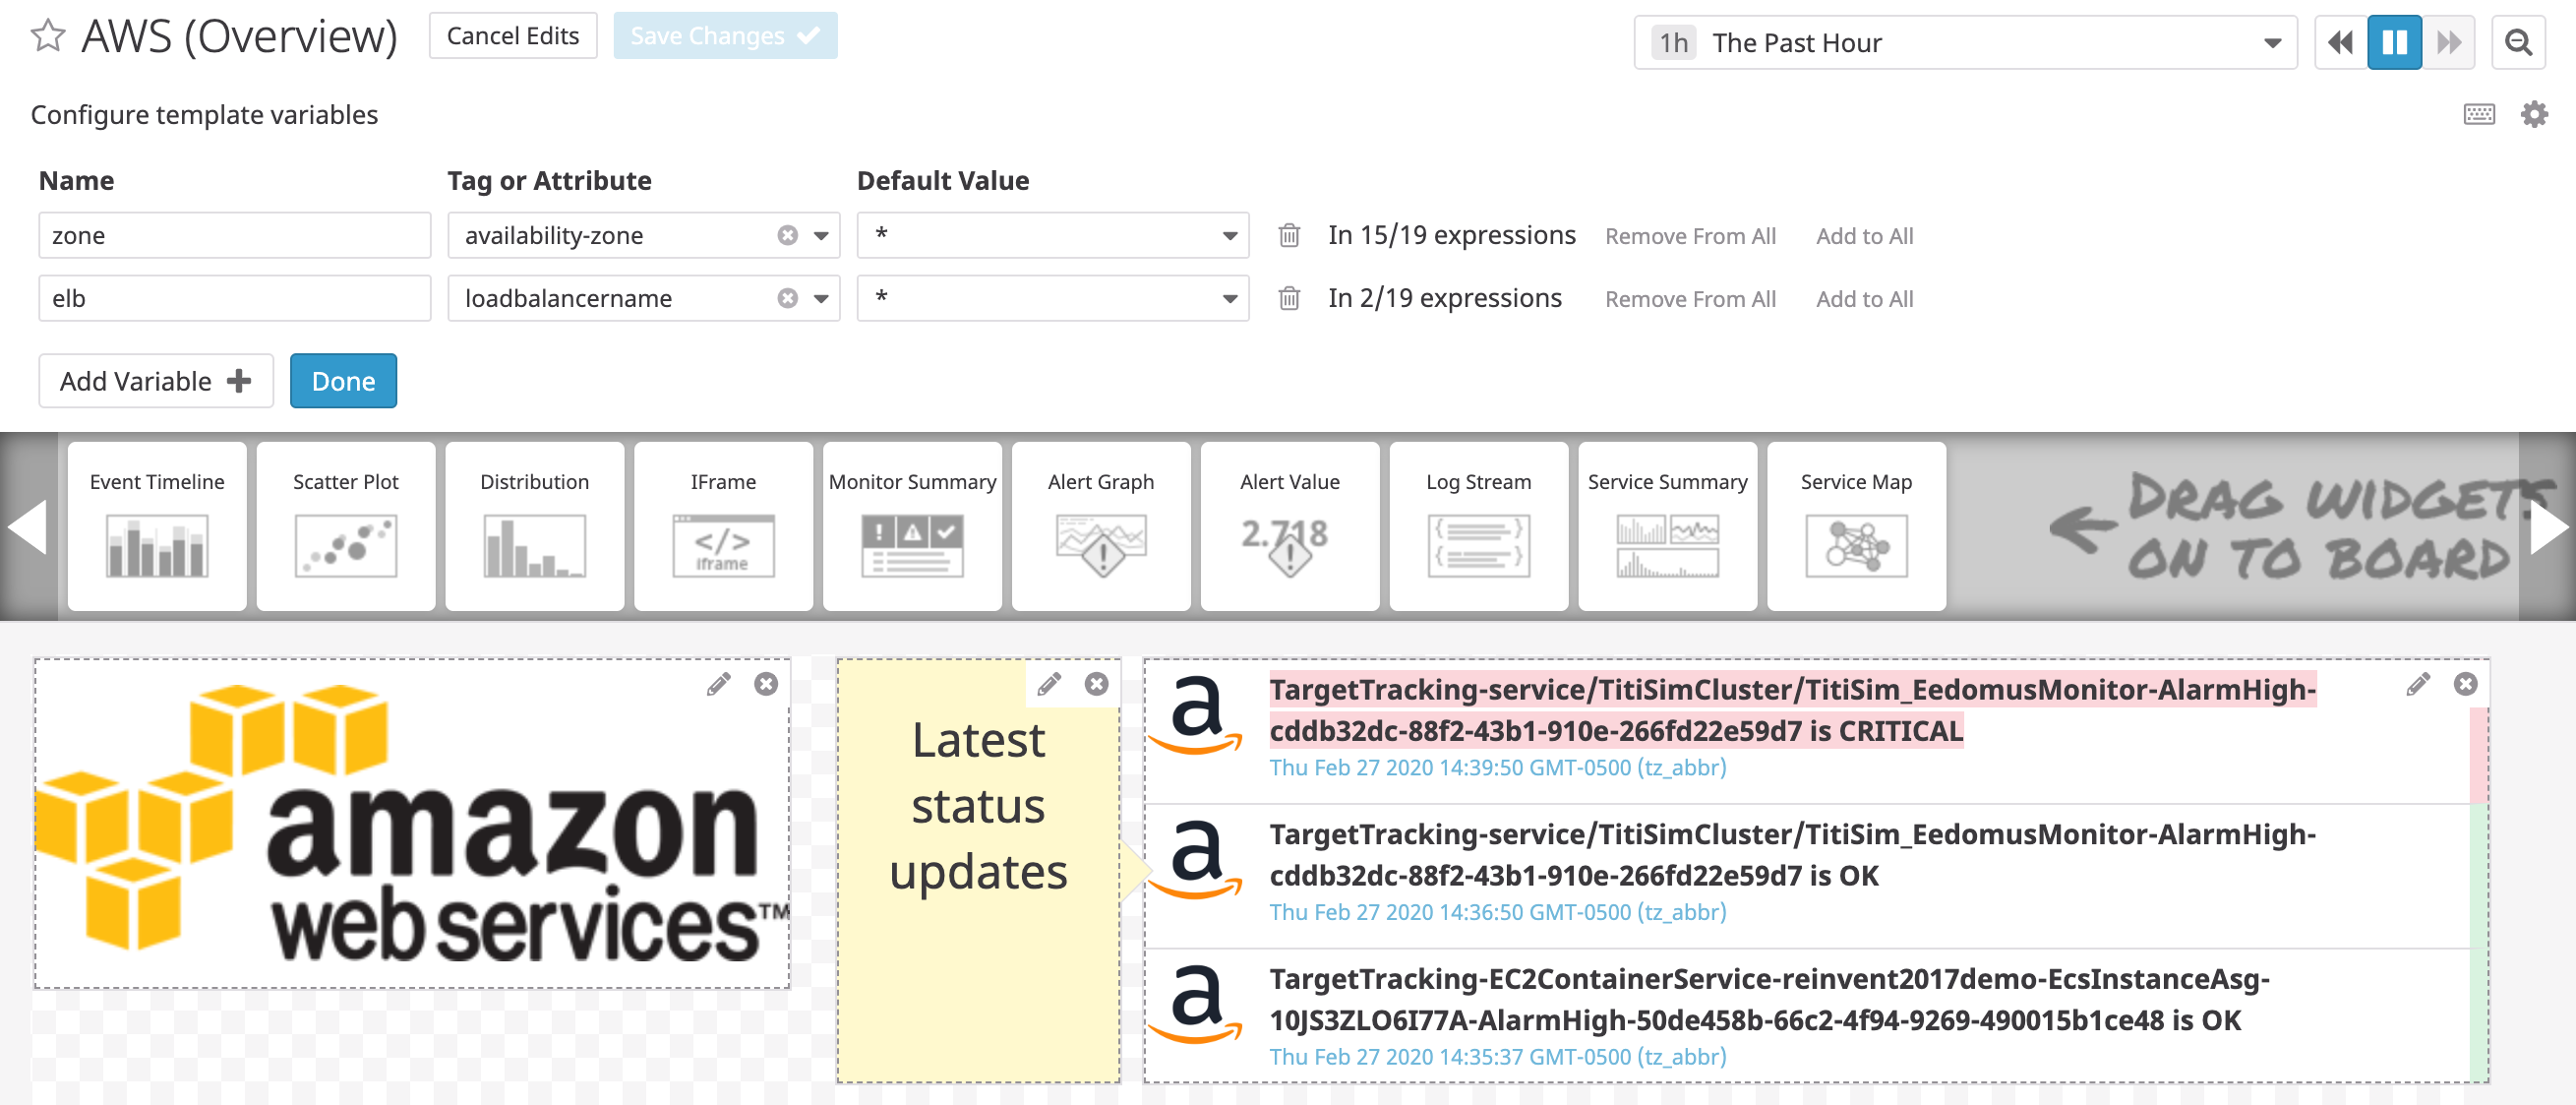
Task: Show keyboard shortcuts panel
Action: coord(2480,114)
